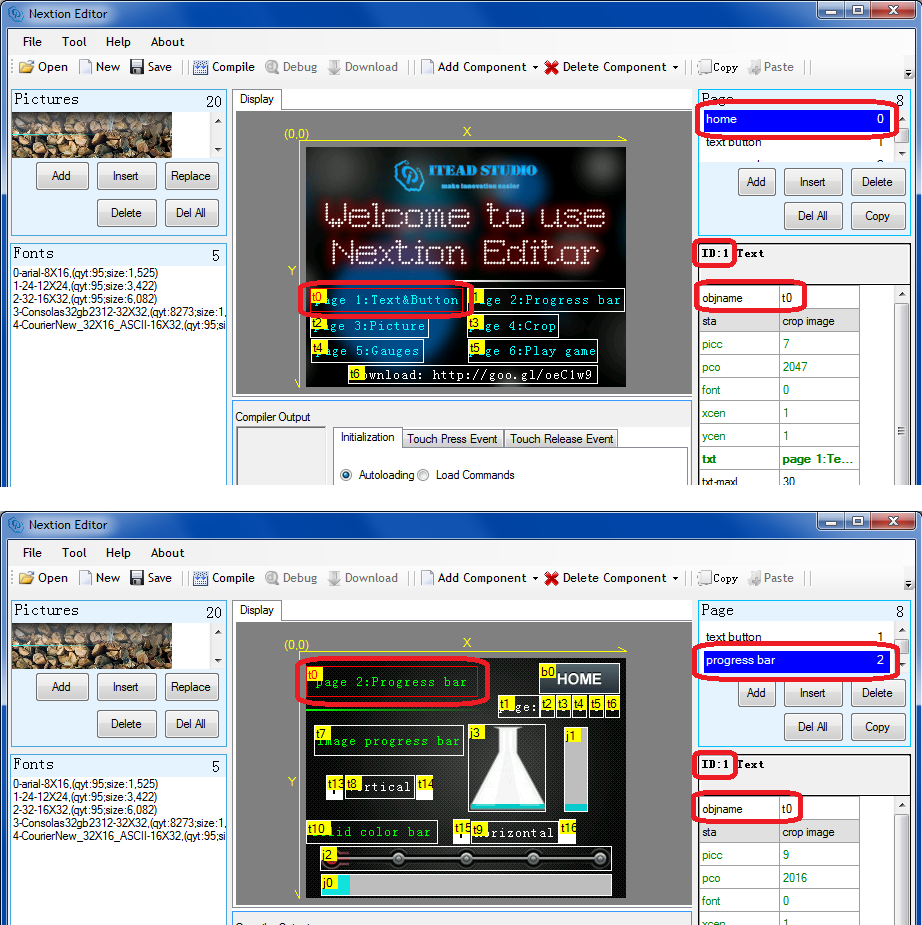The image size is (922, 925).
Task: Click picture thumbnail in top Pictures panel
Action: tap(92, 135)
